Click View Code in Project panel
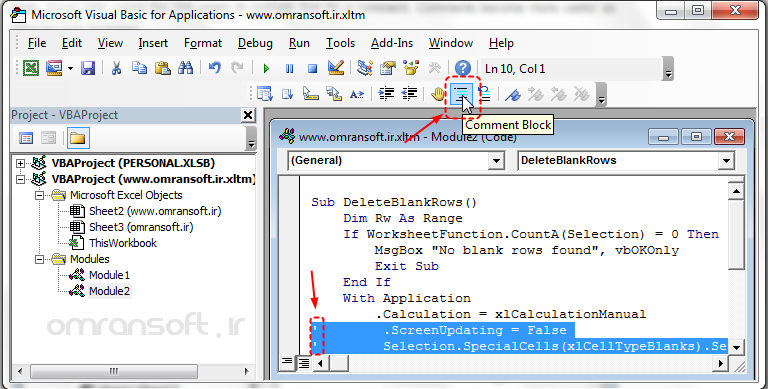 coord(26,138)
